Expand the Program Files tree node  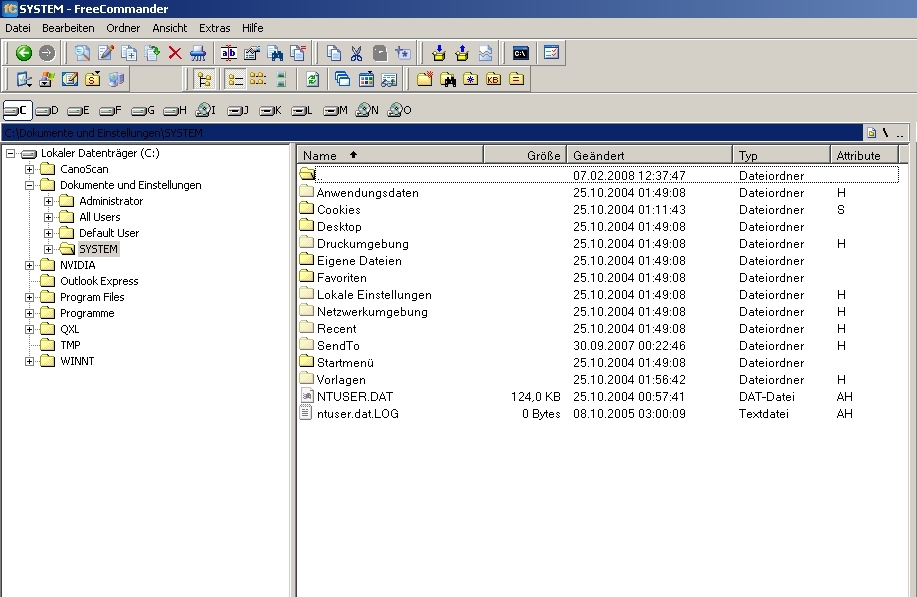(29, 297)
